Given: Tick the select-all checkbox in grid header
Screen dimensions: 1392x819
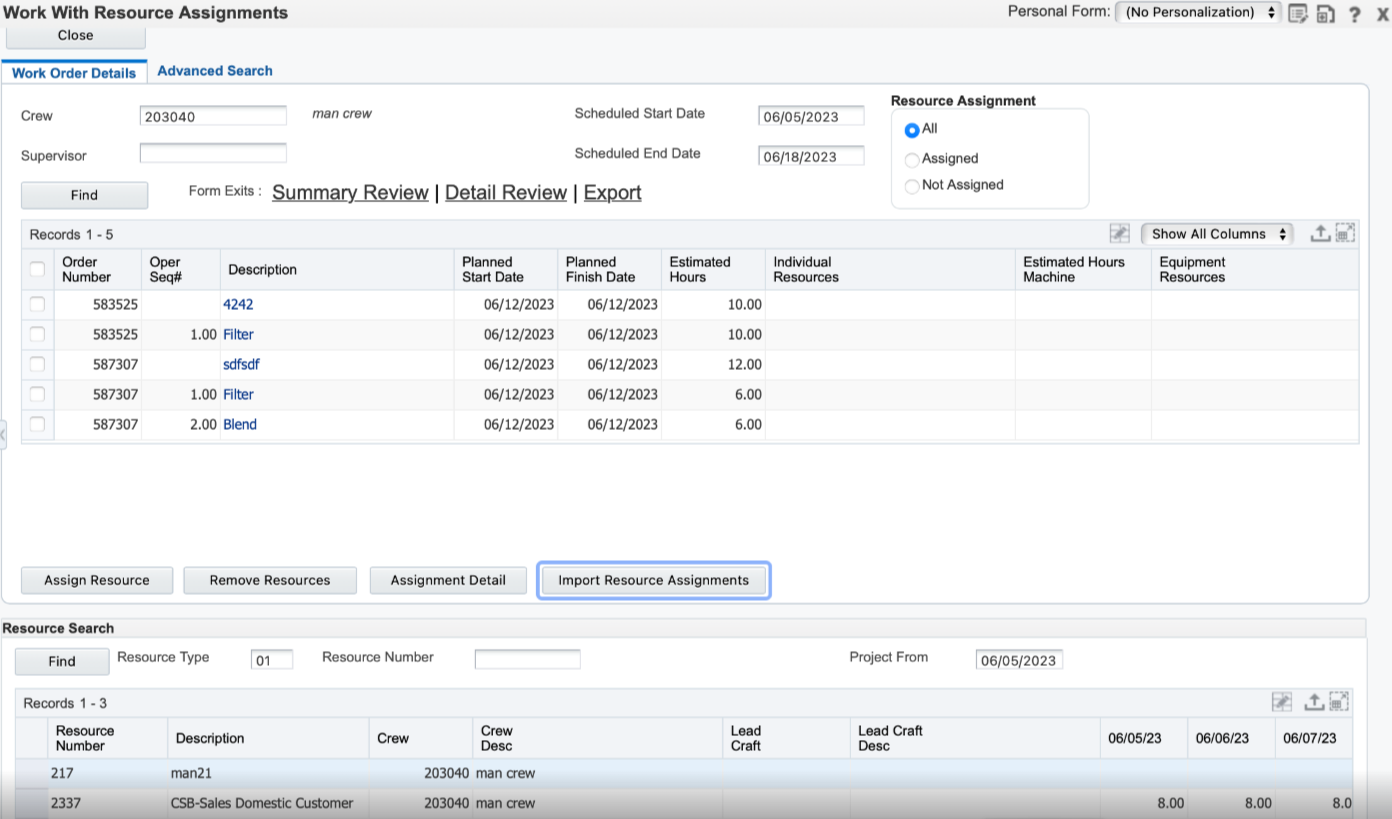Looking at the screenshot, I should pos(37,269).
